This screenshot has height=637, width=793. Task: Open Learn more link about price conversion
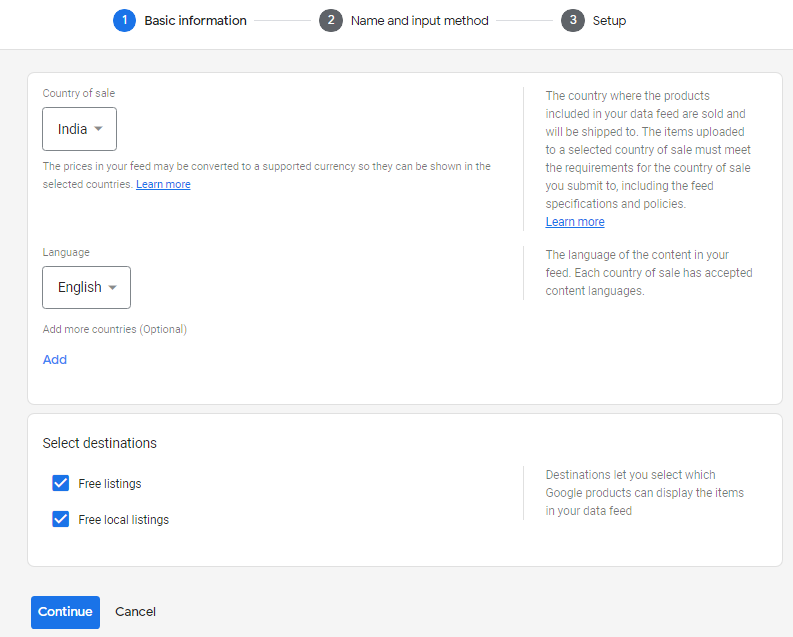(x=163, y=185)
